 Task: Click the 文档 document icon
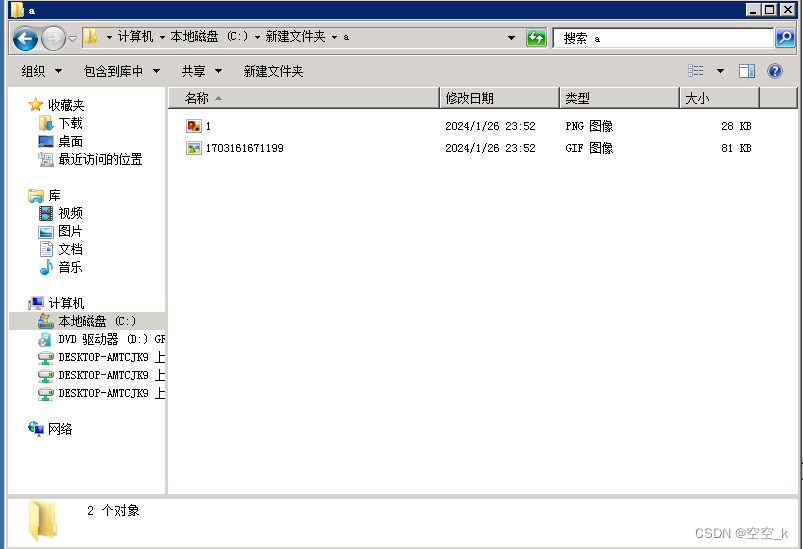coord(46,249)
